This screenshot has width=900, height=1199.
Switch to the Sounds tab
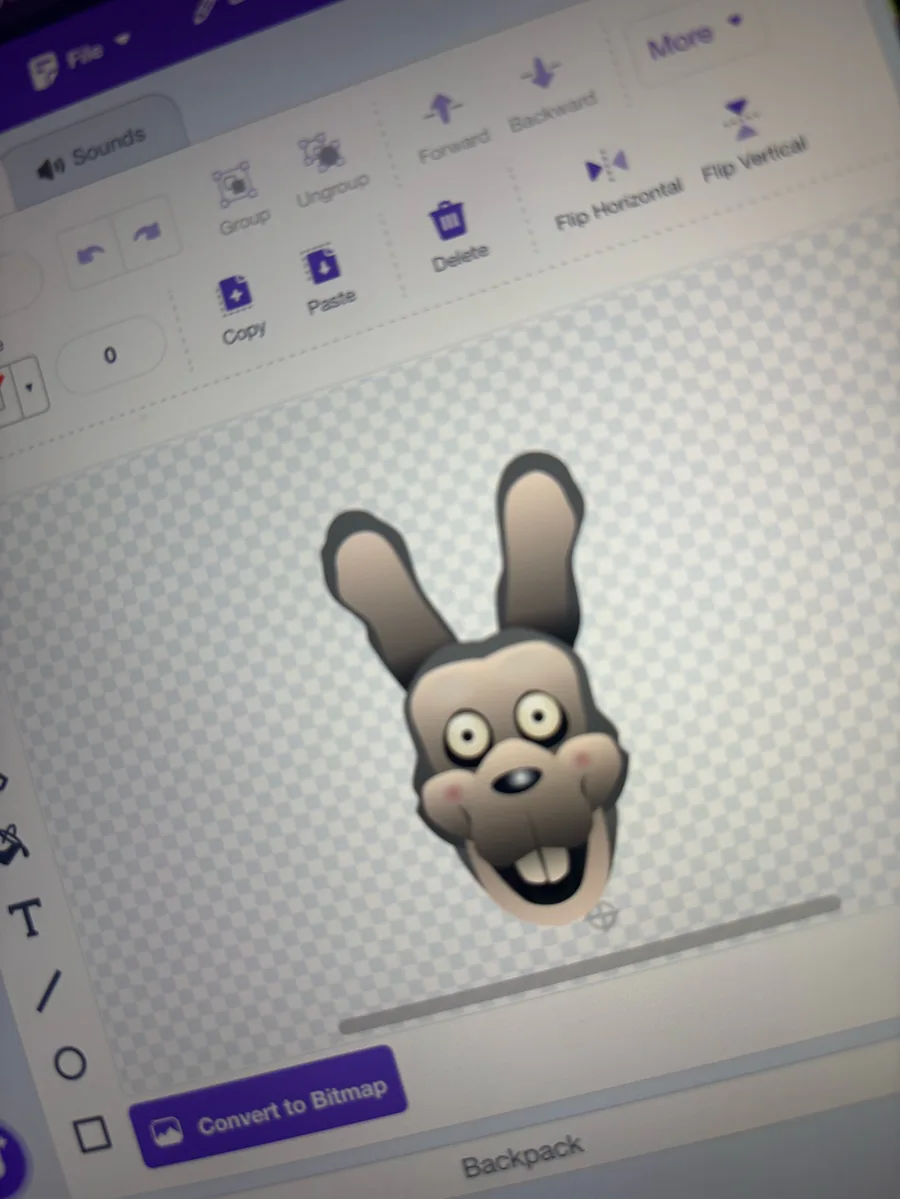[x=90, y=154]
